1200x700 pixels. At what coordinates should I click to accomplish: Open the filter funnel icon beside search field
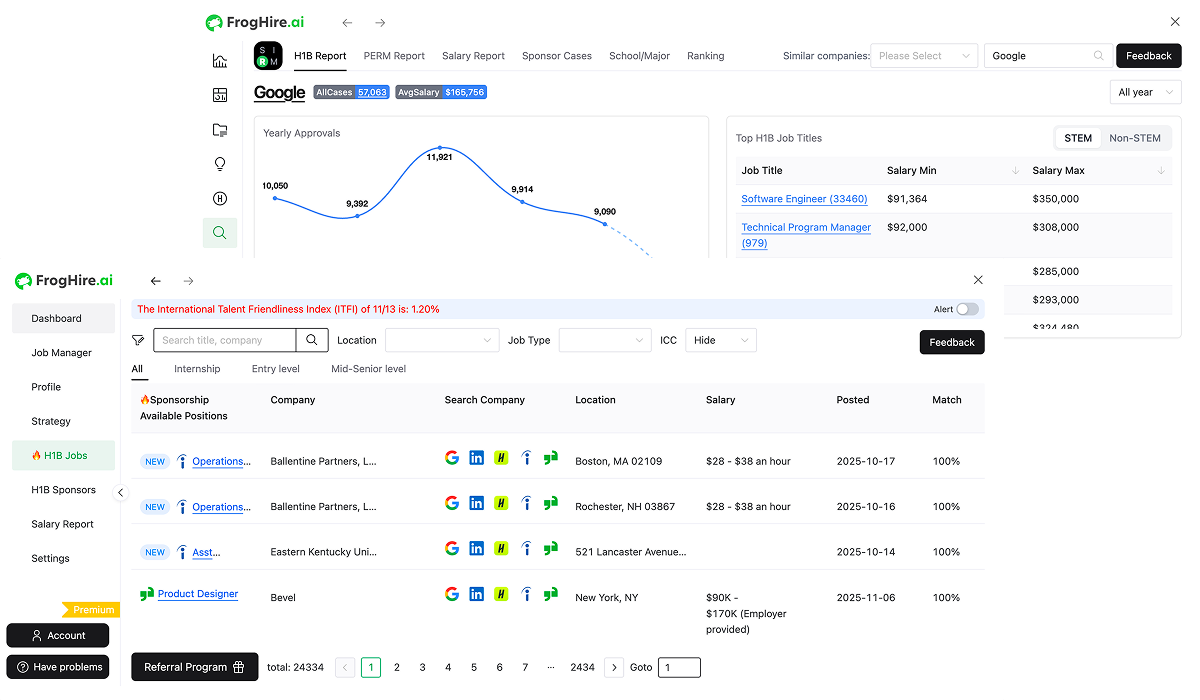point(138,340)
